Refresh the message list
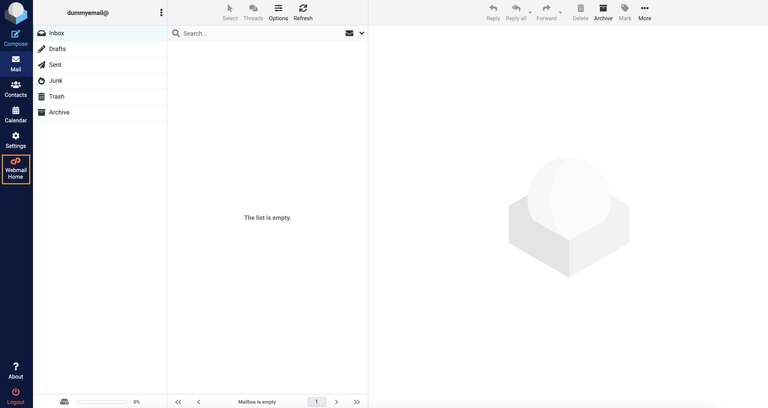 pyautogui.click(x=303, y=13)
